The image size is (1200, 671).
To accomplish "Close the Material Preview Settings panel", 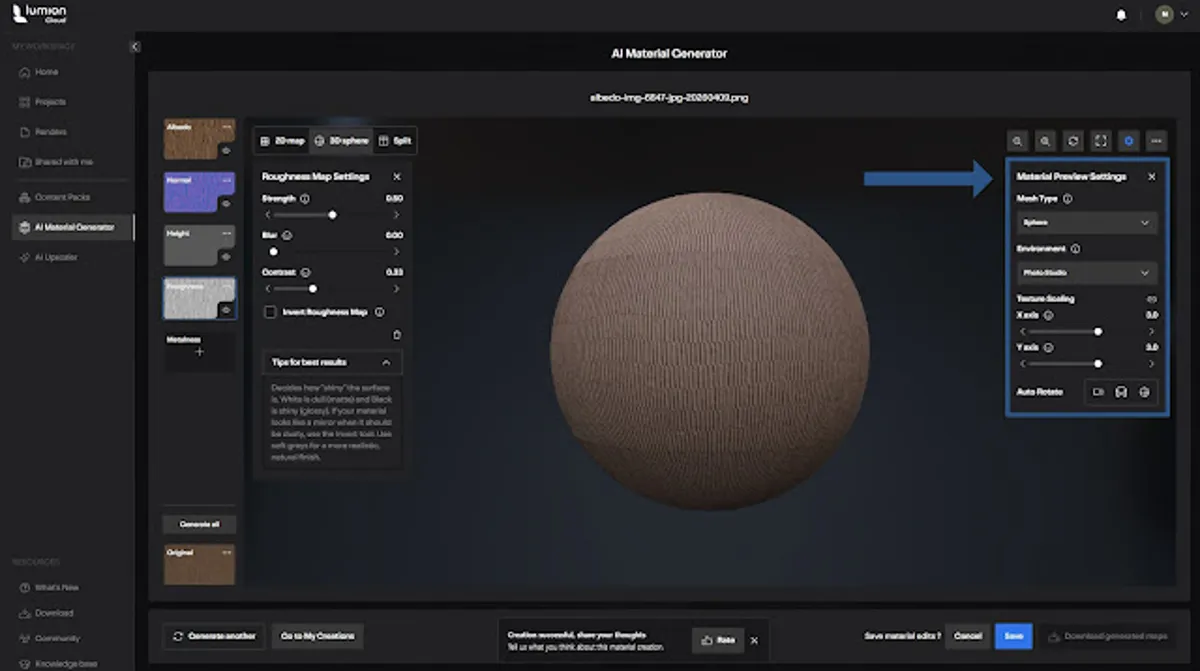I will (x=1151, y=176).
